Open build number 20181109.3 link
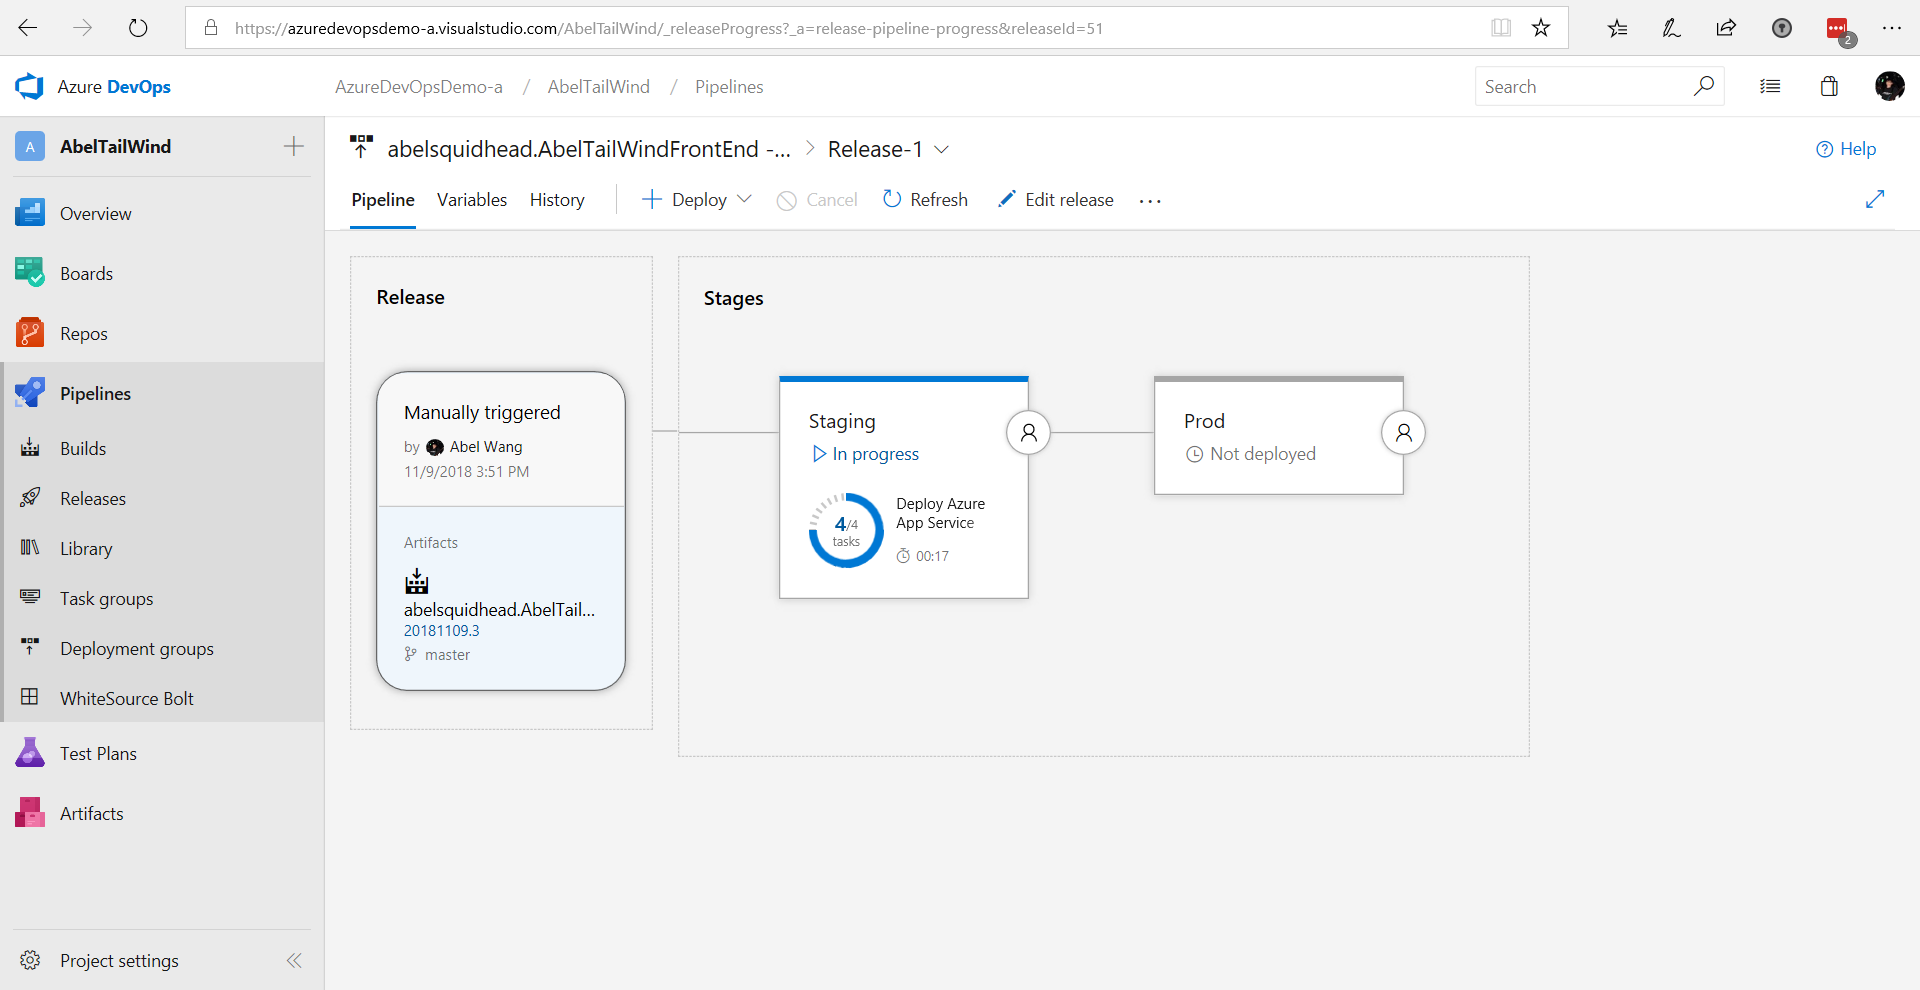Screen dimensions: 1920x990 (x=442, y=631)
